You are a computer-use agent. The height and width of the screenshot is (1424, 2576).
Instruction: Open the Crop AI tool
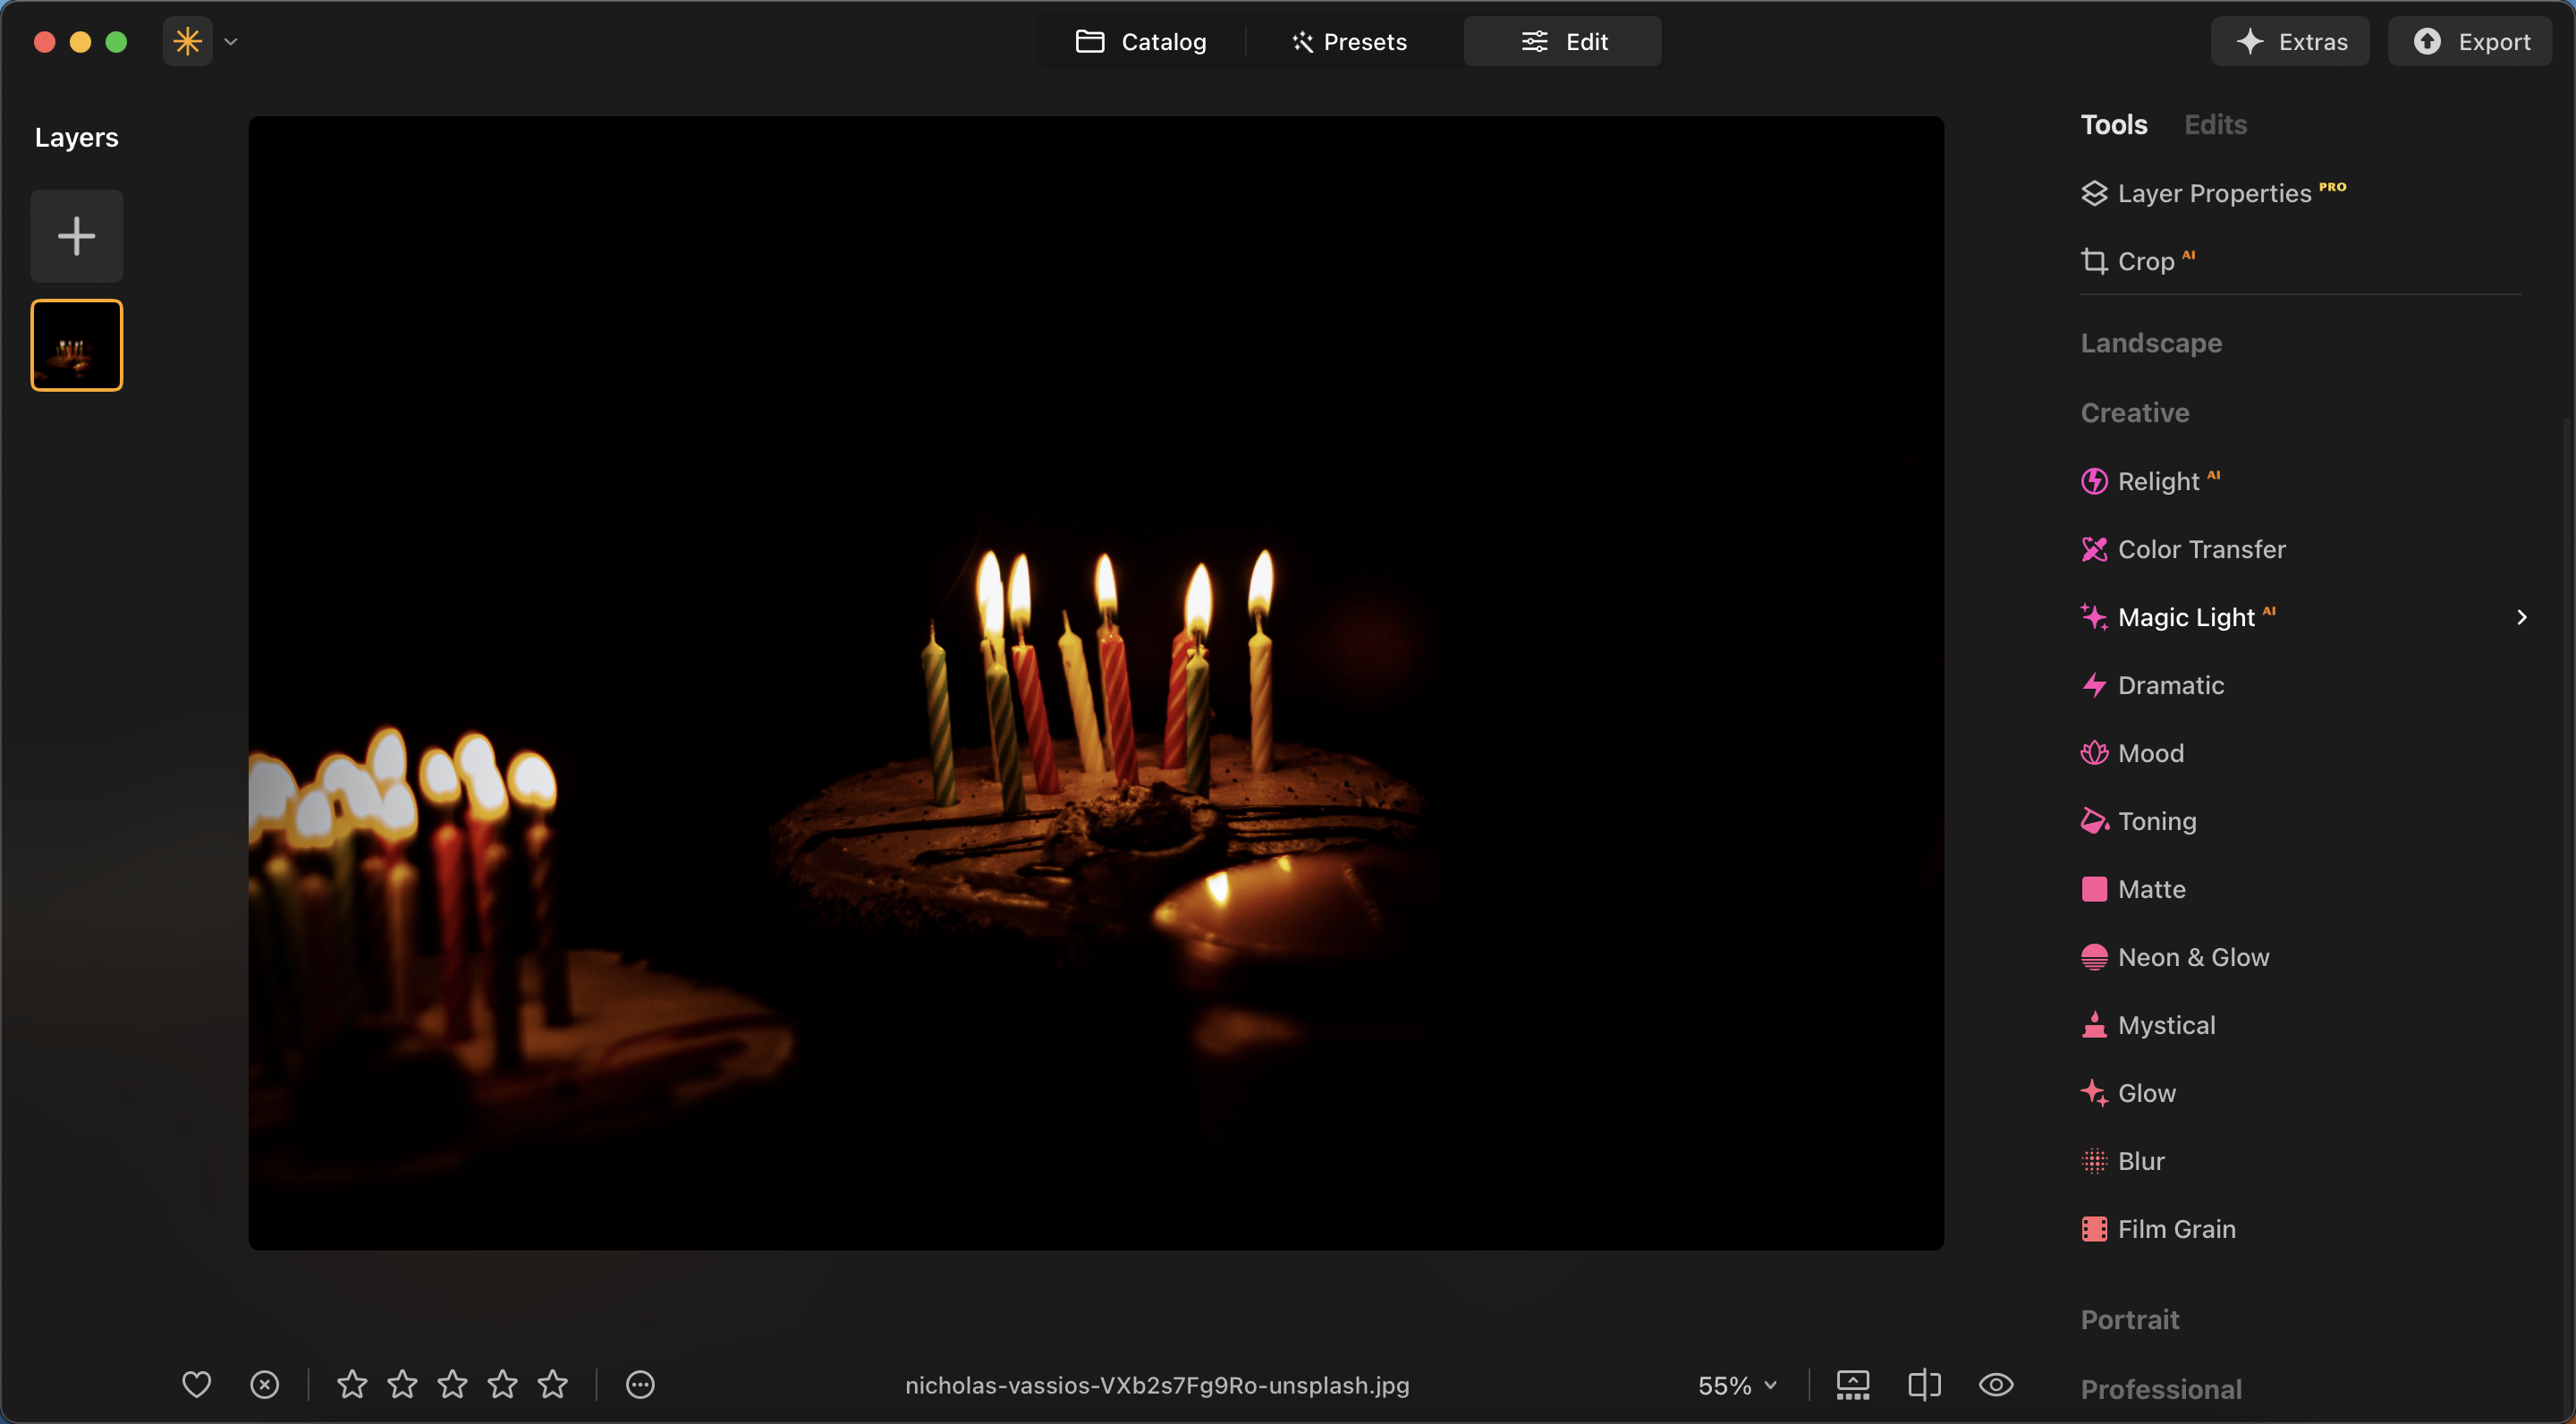[2145, 261]
